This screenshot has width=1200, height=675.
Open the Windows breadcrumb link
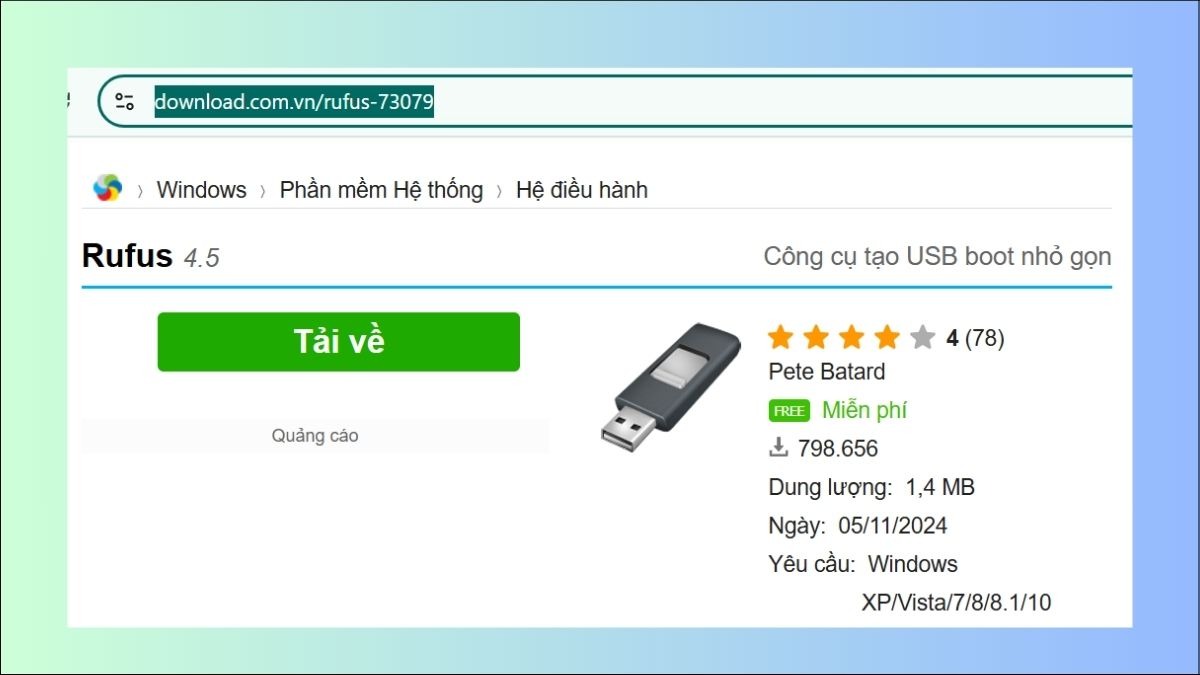[x=201, y=190]
